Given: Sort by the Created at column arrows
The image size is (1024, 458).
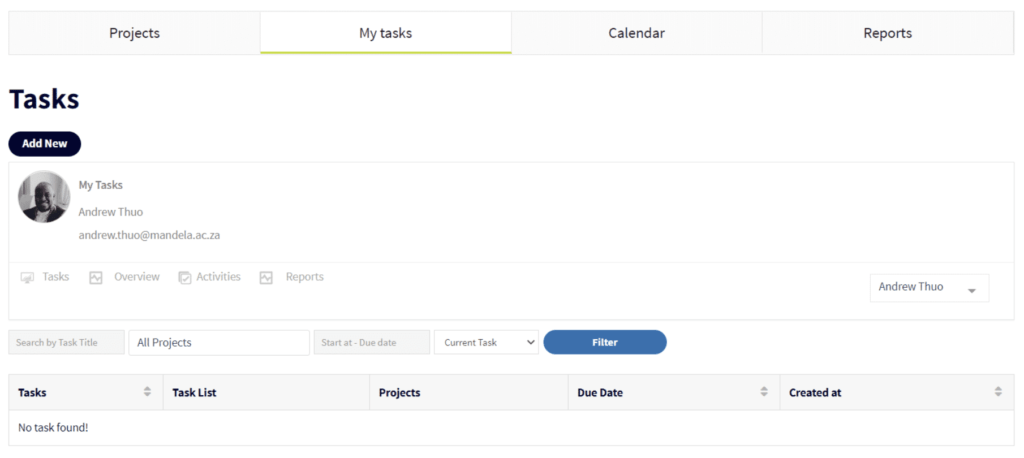Looking at the screenshot, I should tap(998, 392).
